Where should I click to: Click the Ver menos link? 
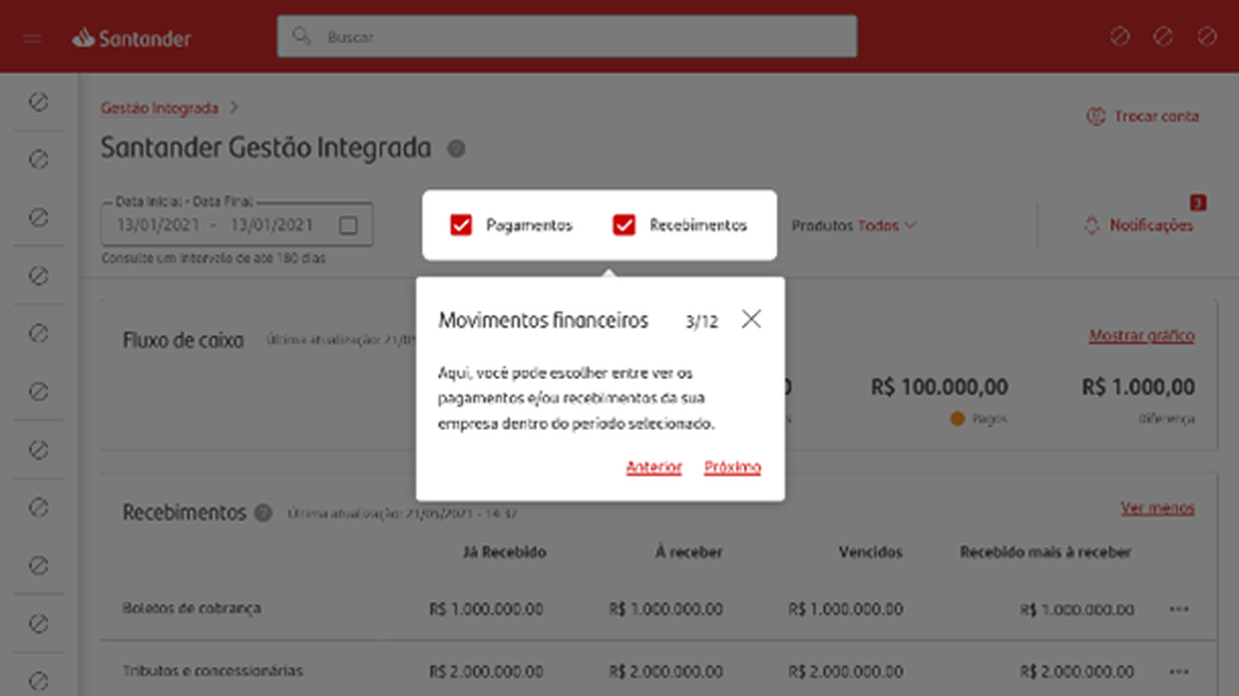tap(1157, 508)
